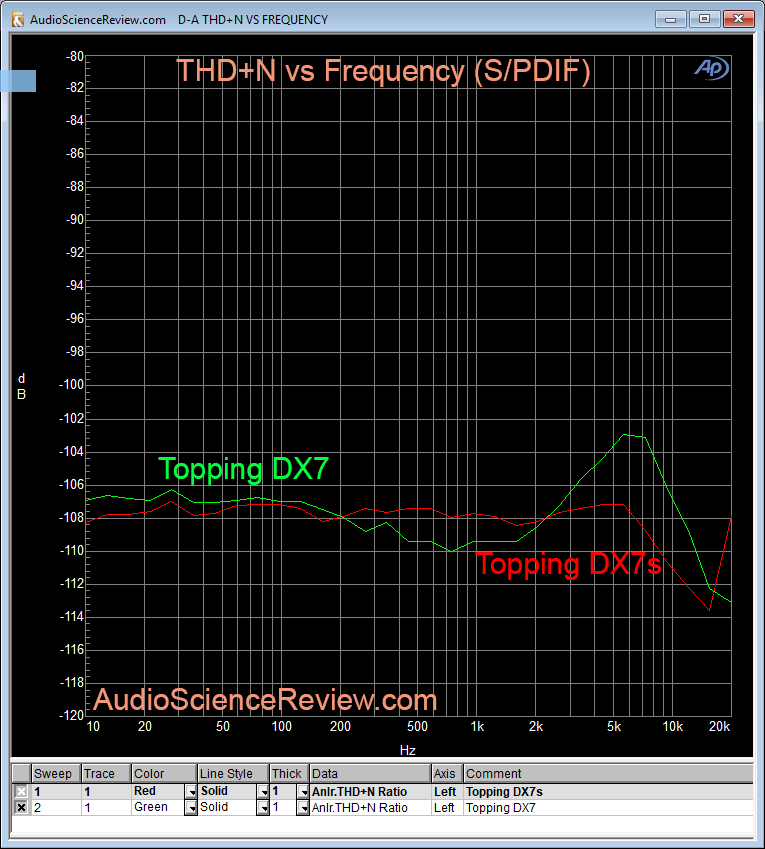Image resolution: width=765 pixels, height=849 pixels.
Task: Click the Comment column header
Action: pyautogui.click(x=609, y=773)
